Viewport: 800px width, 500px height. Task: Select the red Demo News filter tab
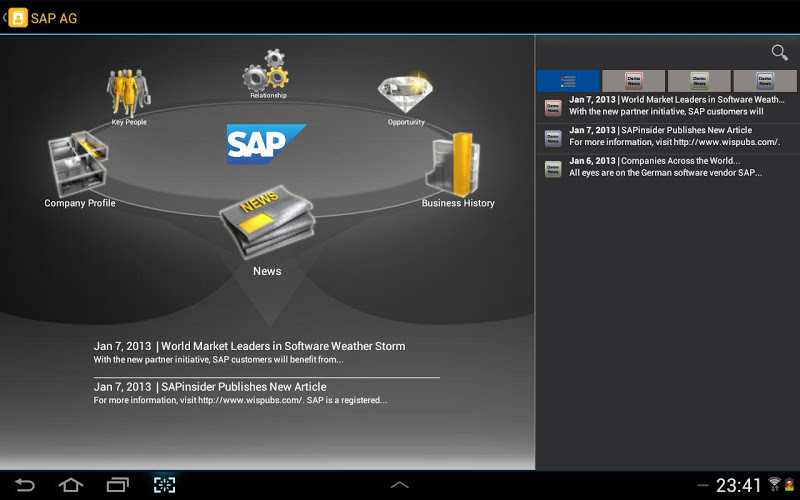pos(634,81)
